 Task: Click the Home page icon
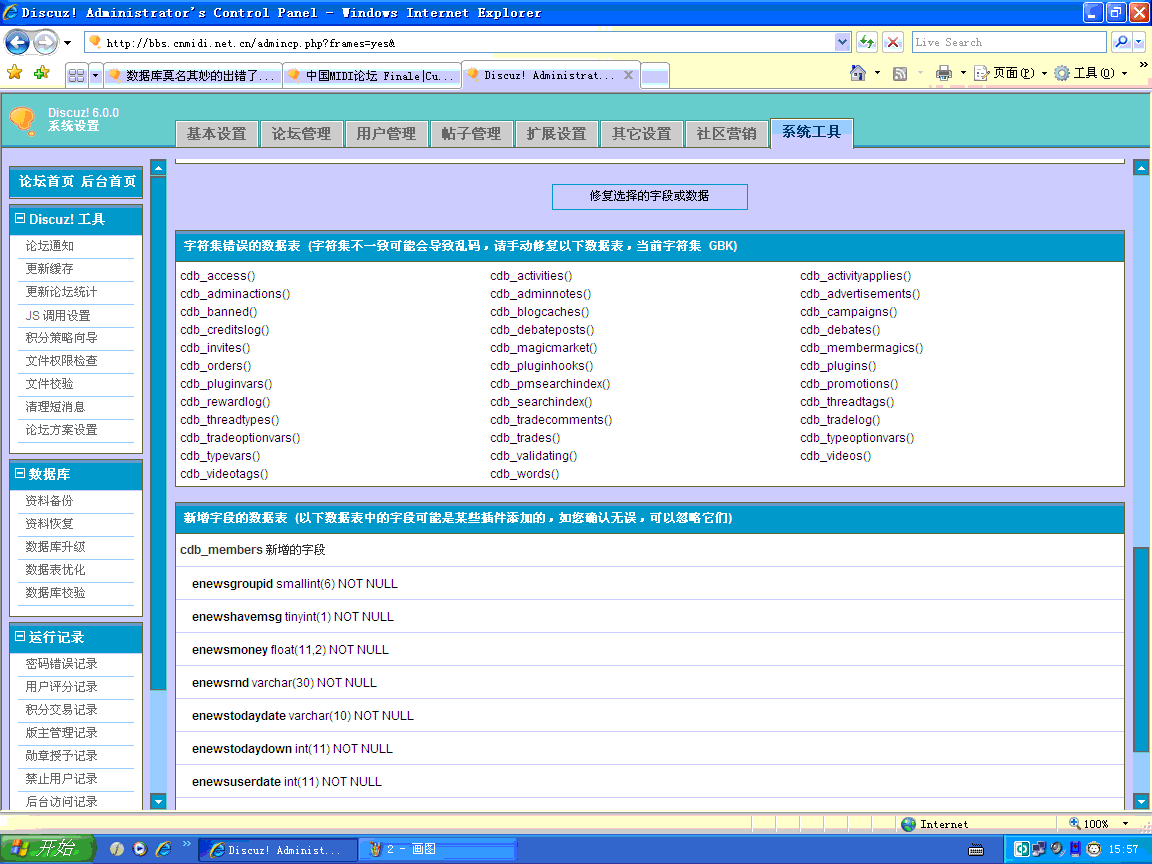point(857,73)
